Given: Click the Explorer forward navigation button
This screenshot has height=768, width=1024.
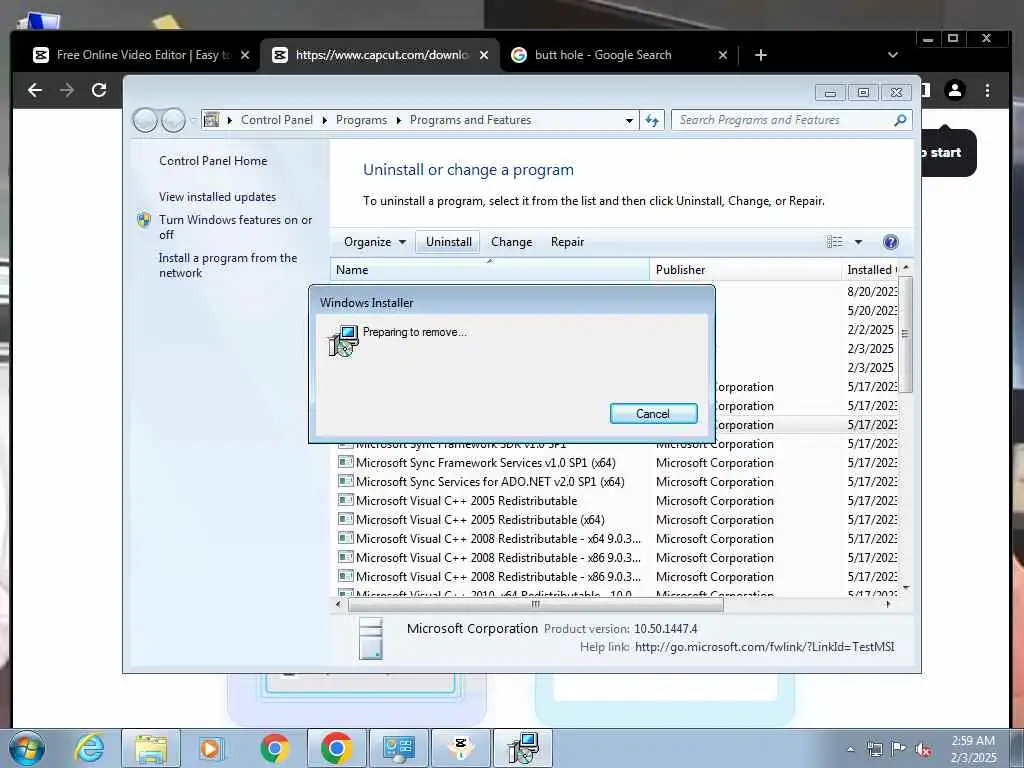Looking at the screenshot, I should [x=173, y=120].
